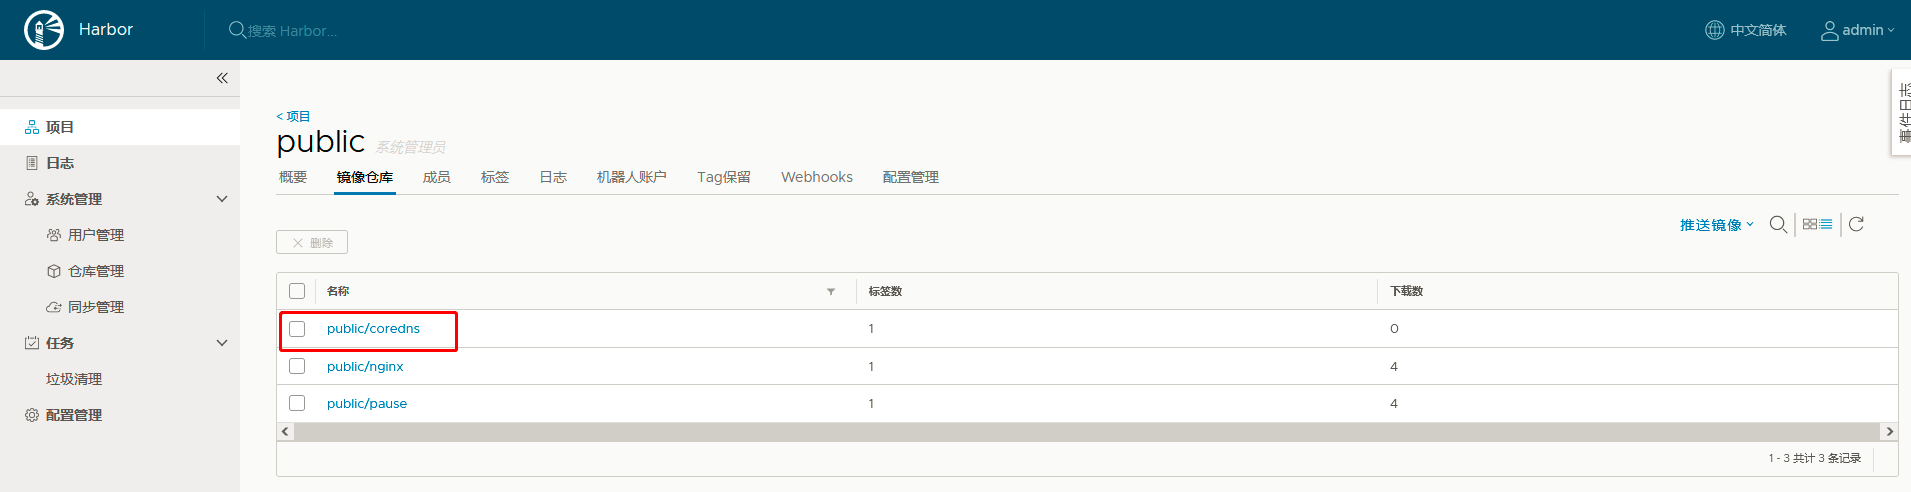Open repository search magnifier above table

click(1778, 224)
